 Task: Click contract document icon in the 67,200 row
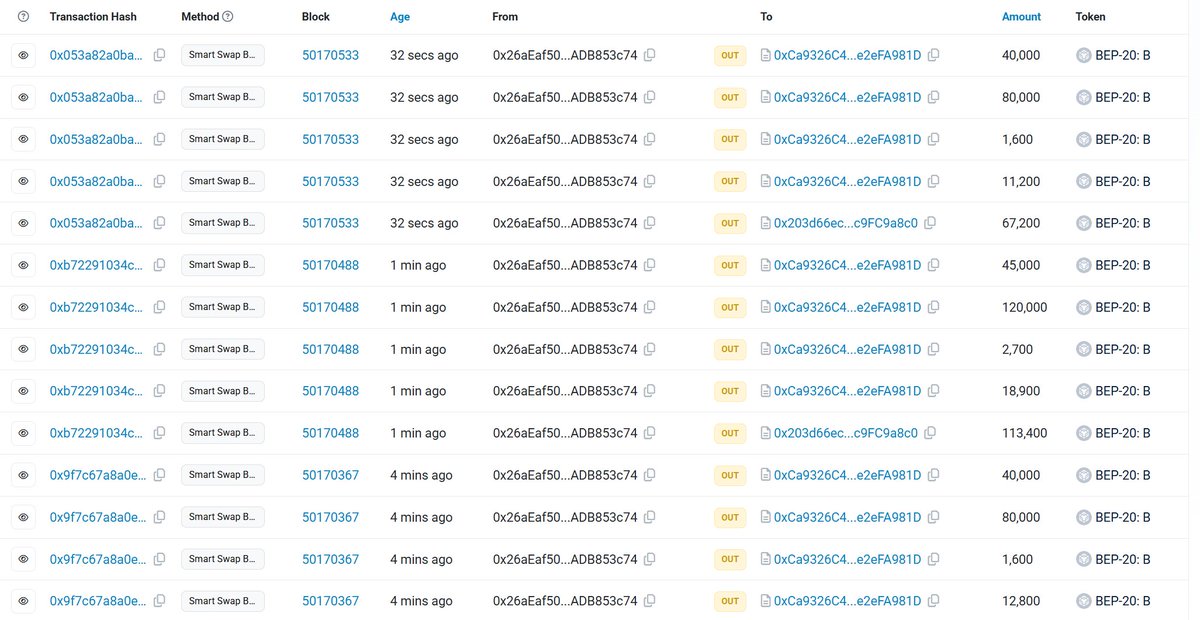pyautogui.click(x=766, y=224)
